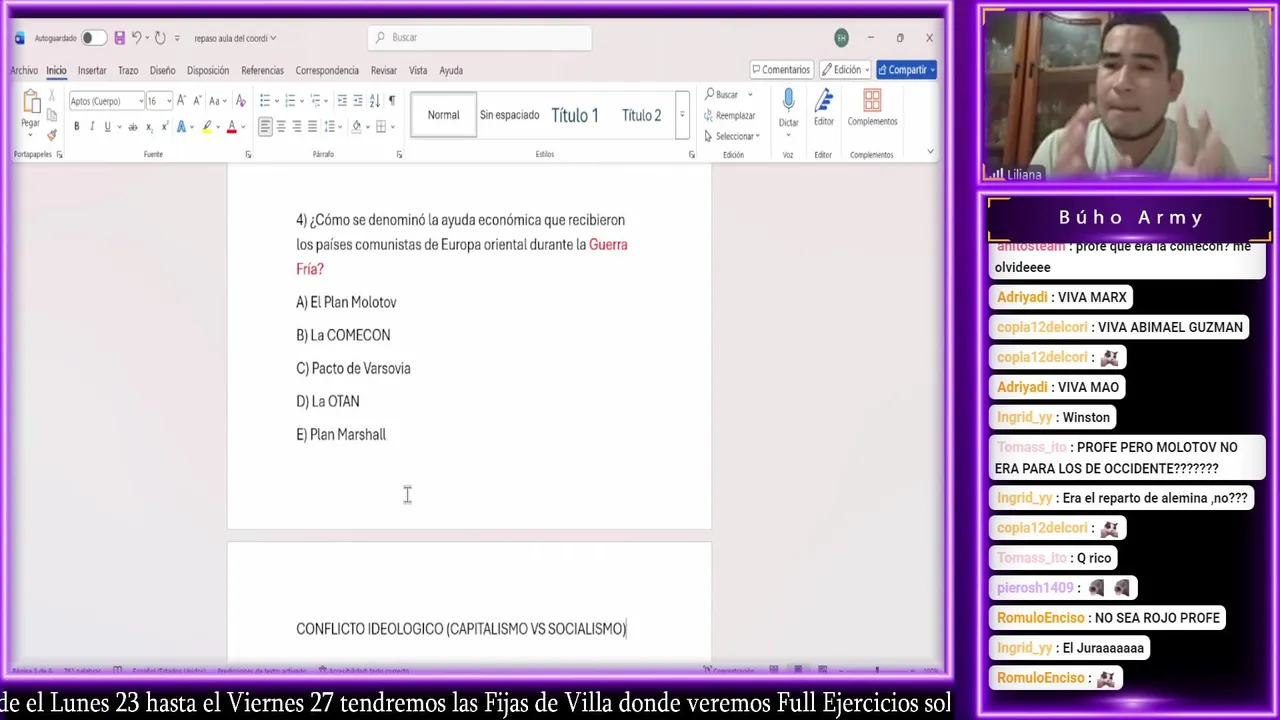Align the paragraph to the right
This screenshot has height=720, width=1280.
pyautogui.click(x=297, y=127)
